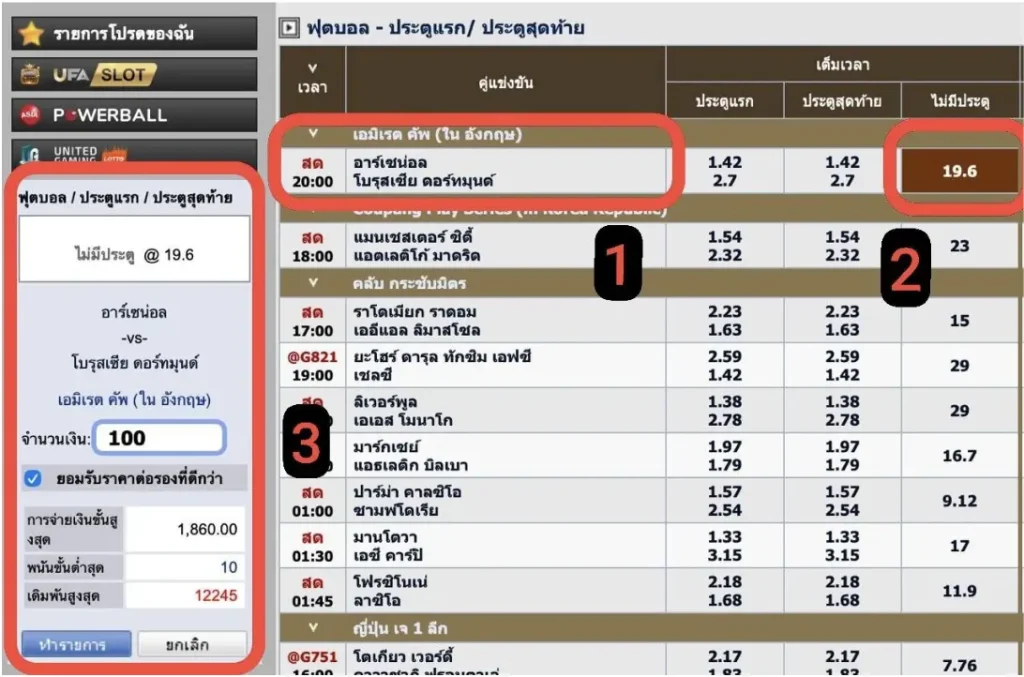
Task: Select no-goal odds 29 for ยะโฮร์ match
Action: pos(959,366)
